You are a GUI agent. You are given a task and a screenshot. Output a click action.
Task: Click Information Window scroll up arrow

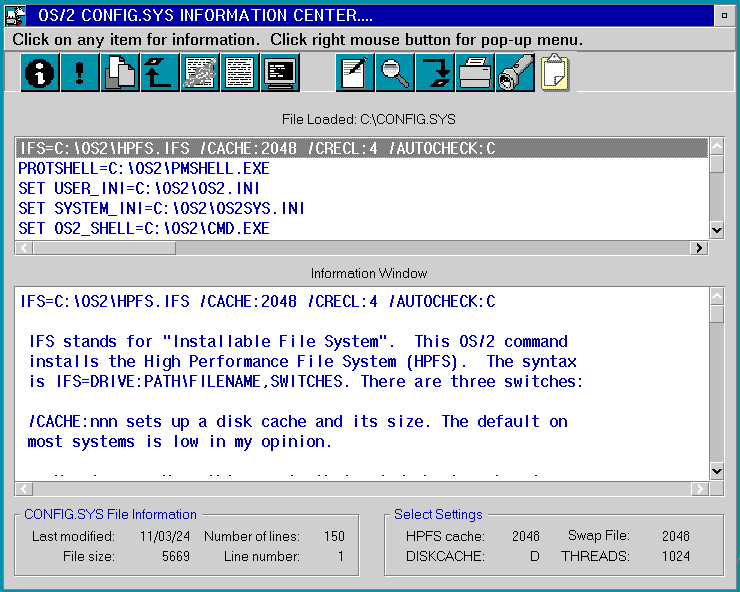coord(717,296)
